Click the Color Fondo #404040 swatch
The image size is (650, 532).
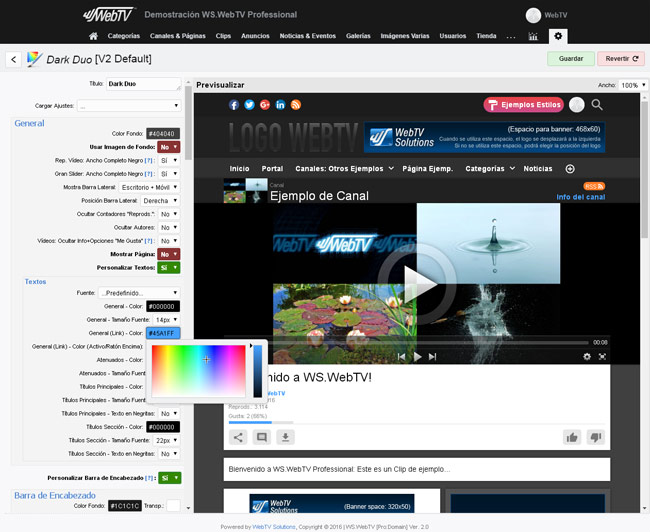click(x=163, y=134)
